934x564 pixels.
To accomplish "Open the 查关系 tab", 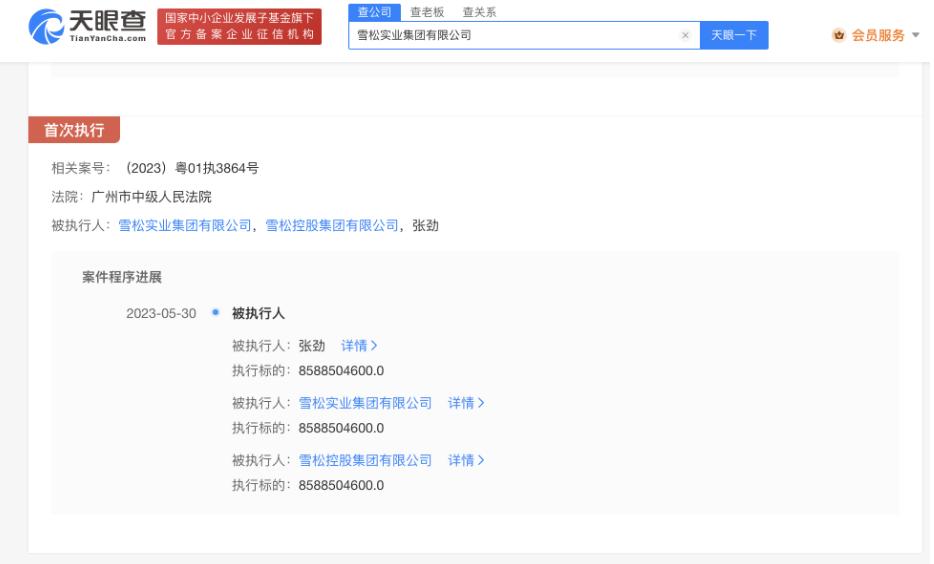I will pos(478,12).
